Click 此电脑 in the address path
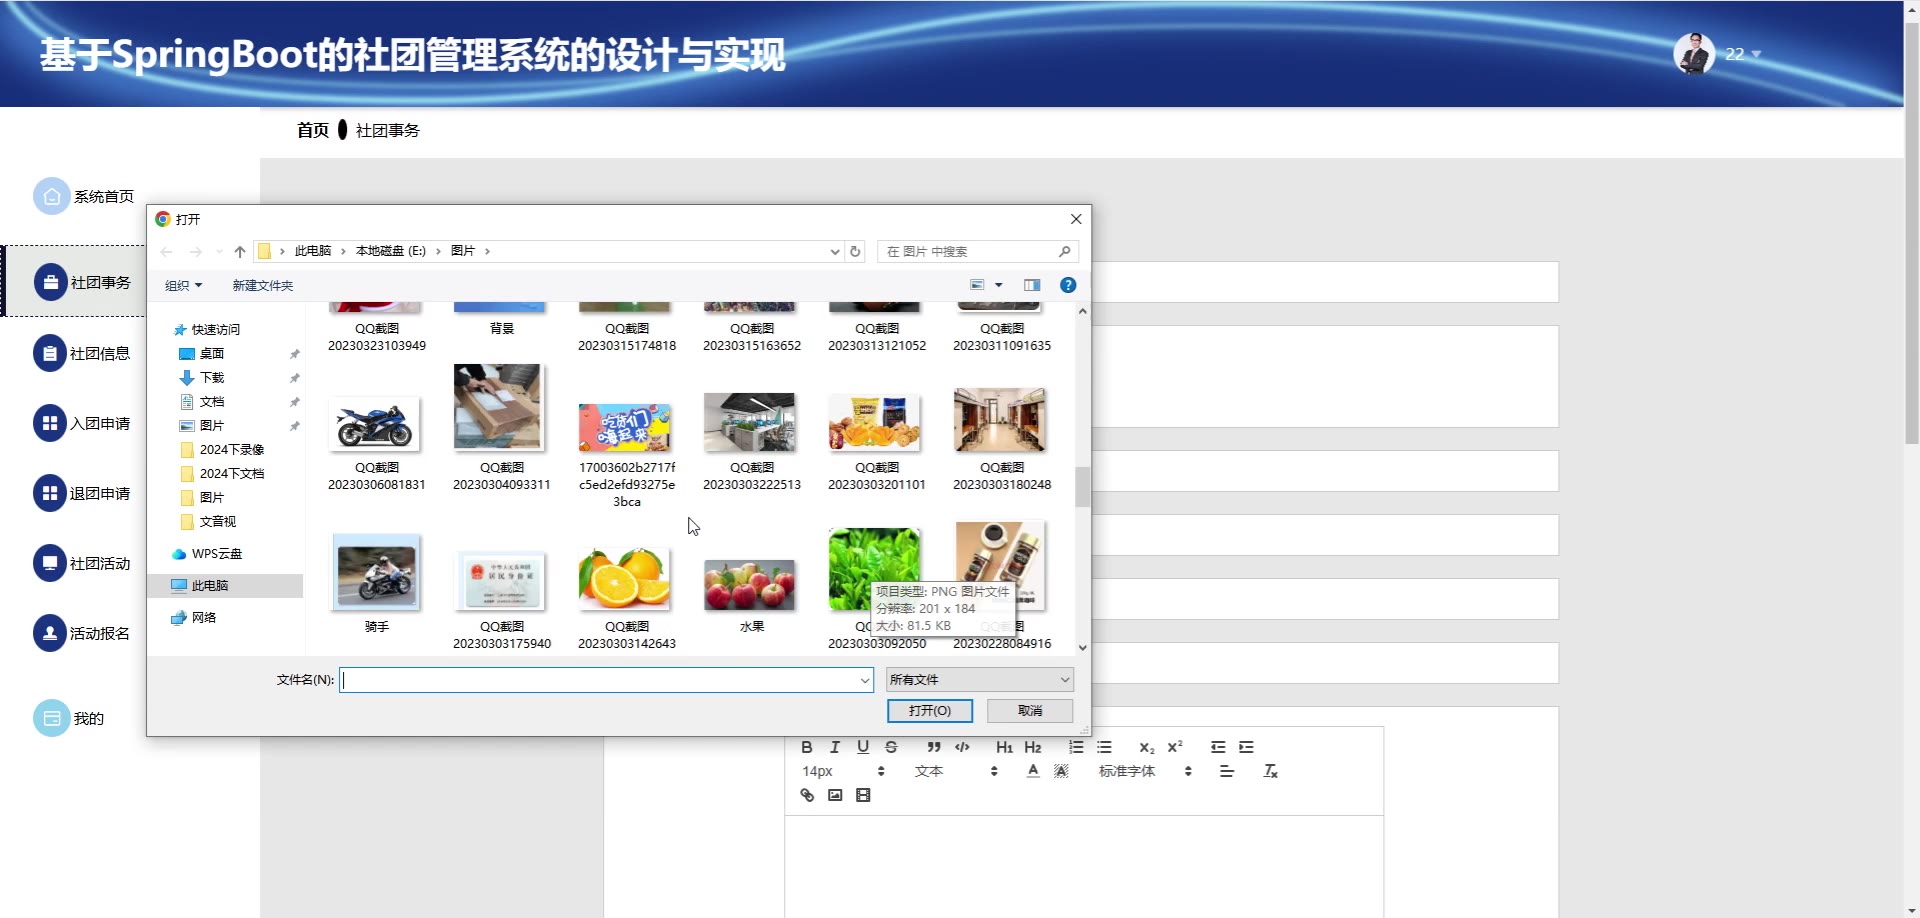The image size is (1920, 918). [313, 251]
